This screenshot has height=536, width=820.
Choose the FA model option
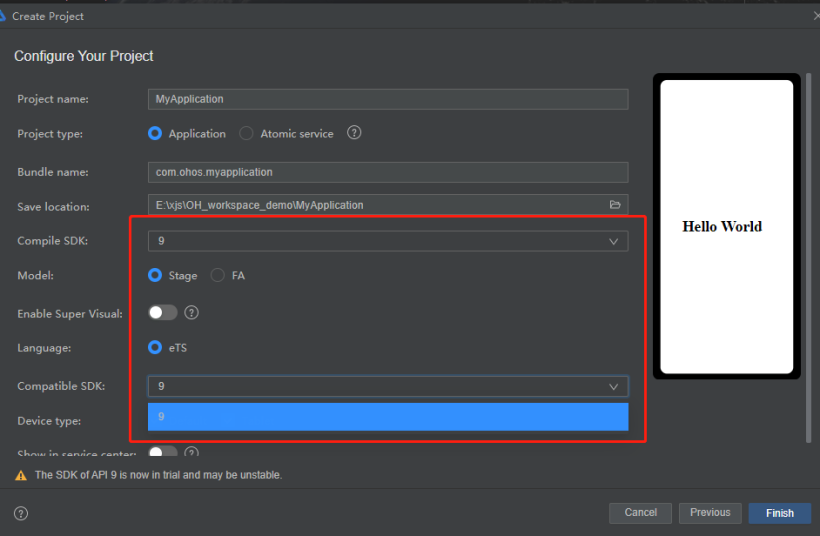[218, 275]
